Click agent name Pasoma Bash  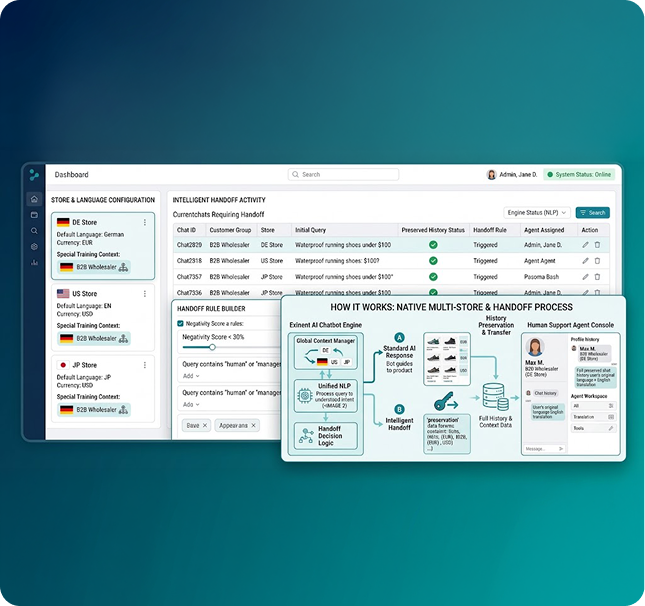541,277
